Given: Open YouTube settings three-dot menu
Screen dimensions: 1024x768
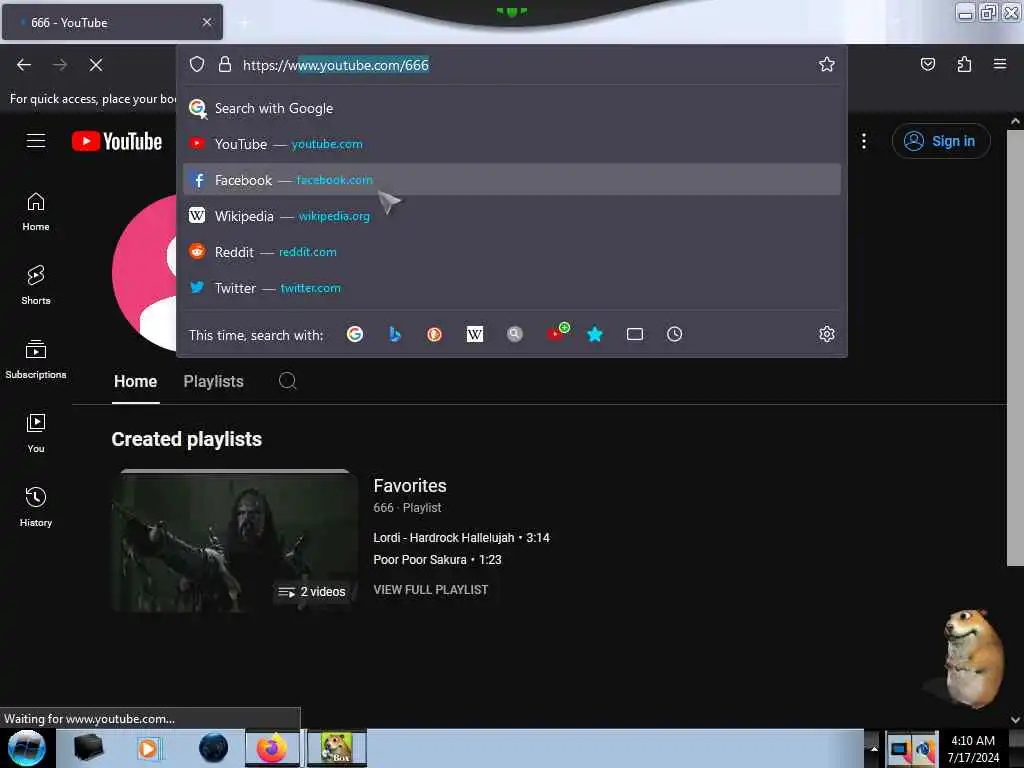Looking at the screenshot, I should 863,141.
